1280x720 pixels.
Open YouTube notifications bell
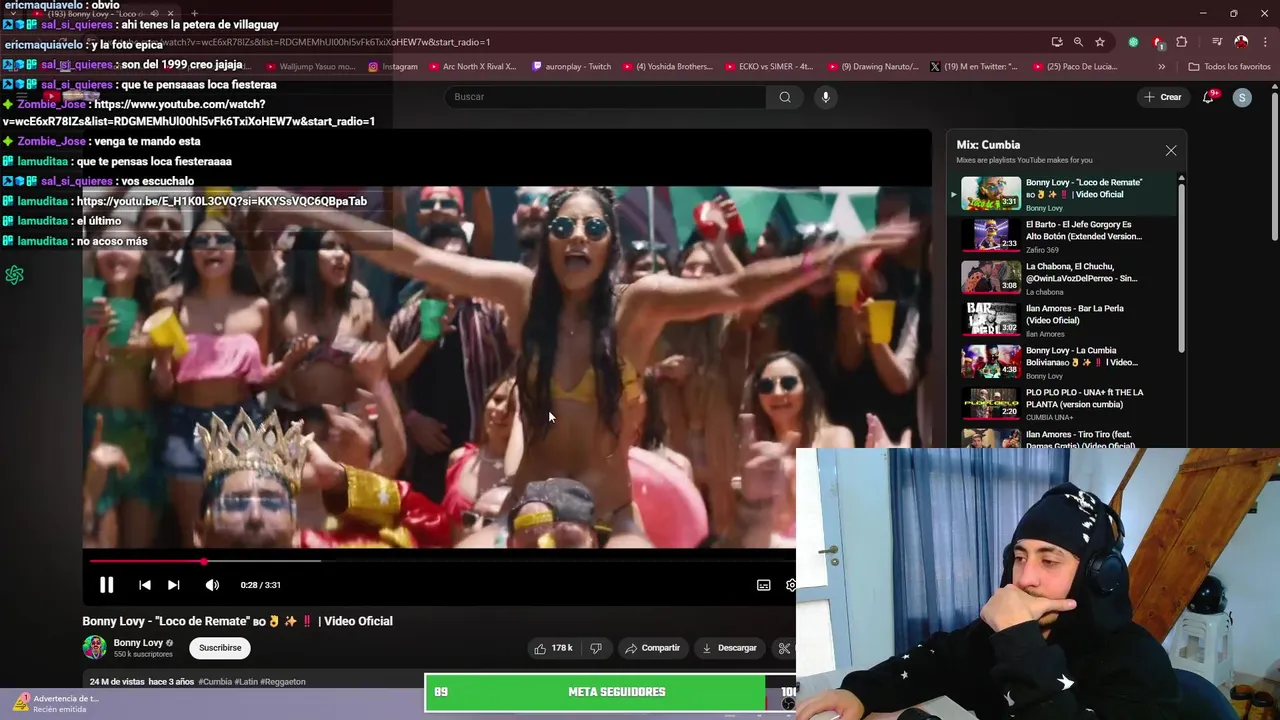(1208, 97)
